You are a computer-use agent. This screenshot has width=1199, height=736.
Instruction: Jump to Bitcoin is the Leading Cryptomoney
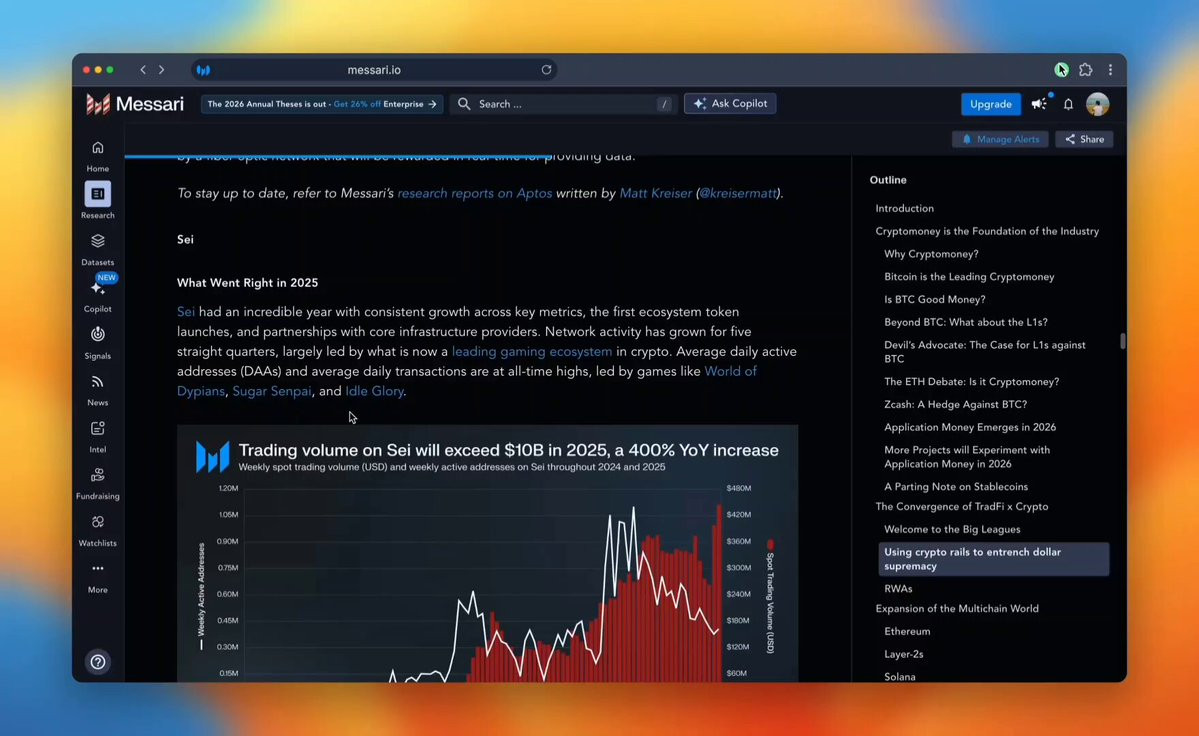[969, 277]
